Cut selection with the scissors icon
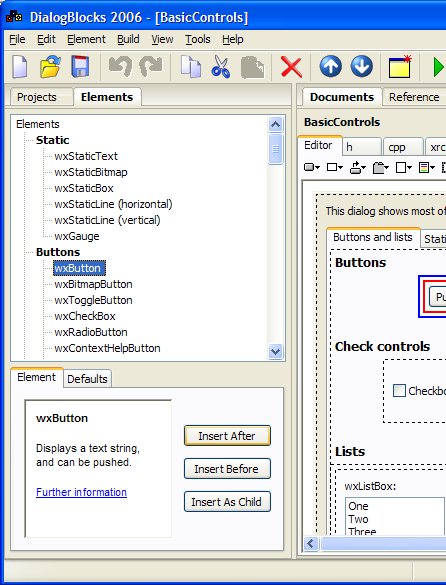 click(221, 66)
